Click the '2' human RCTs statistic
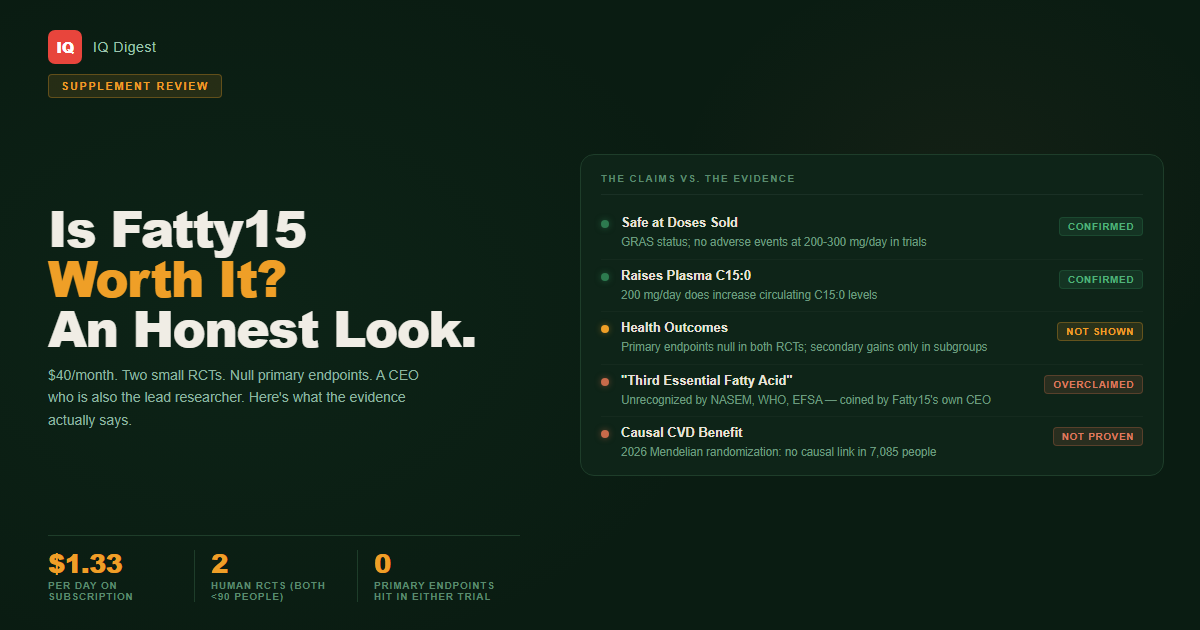 [x=220, y=564]
